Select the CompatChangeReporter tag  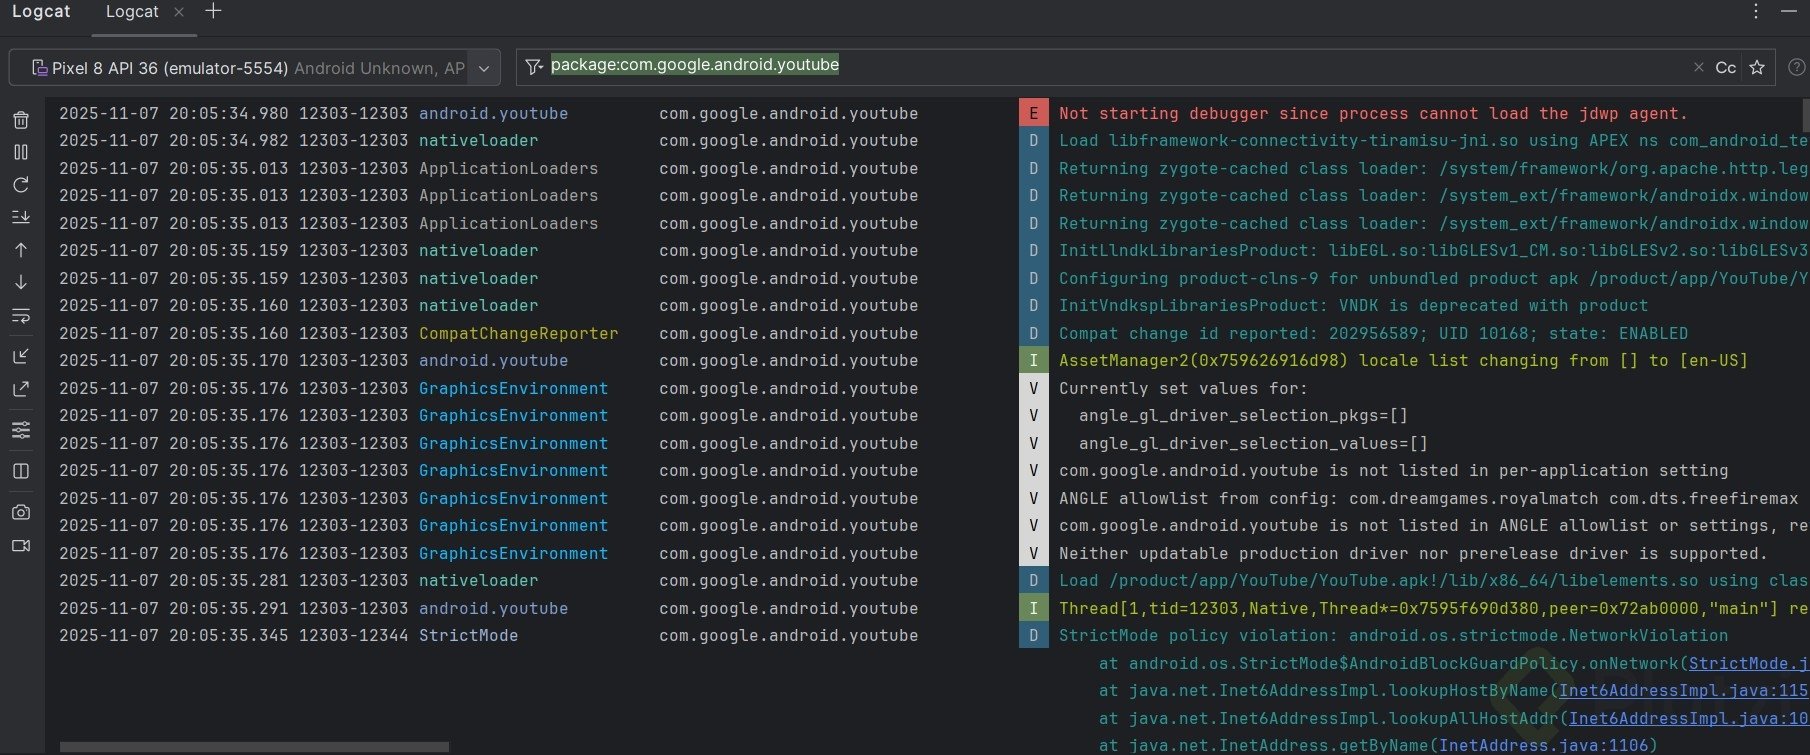(518, 333)
